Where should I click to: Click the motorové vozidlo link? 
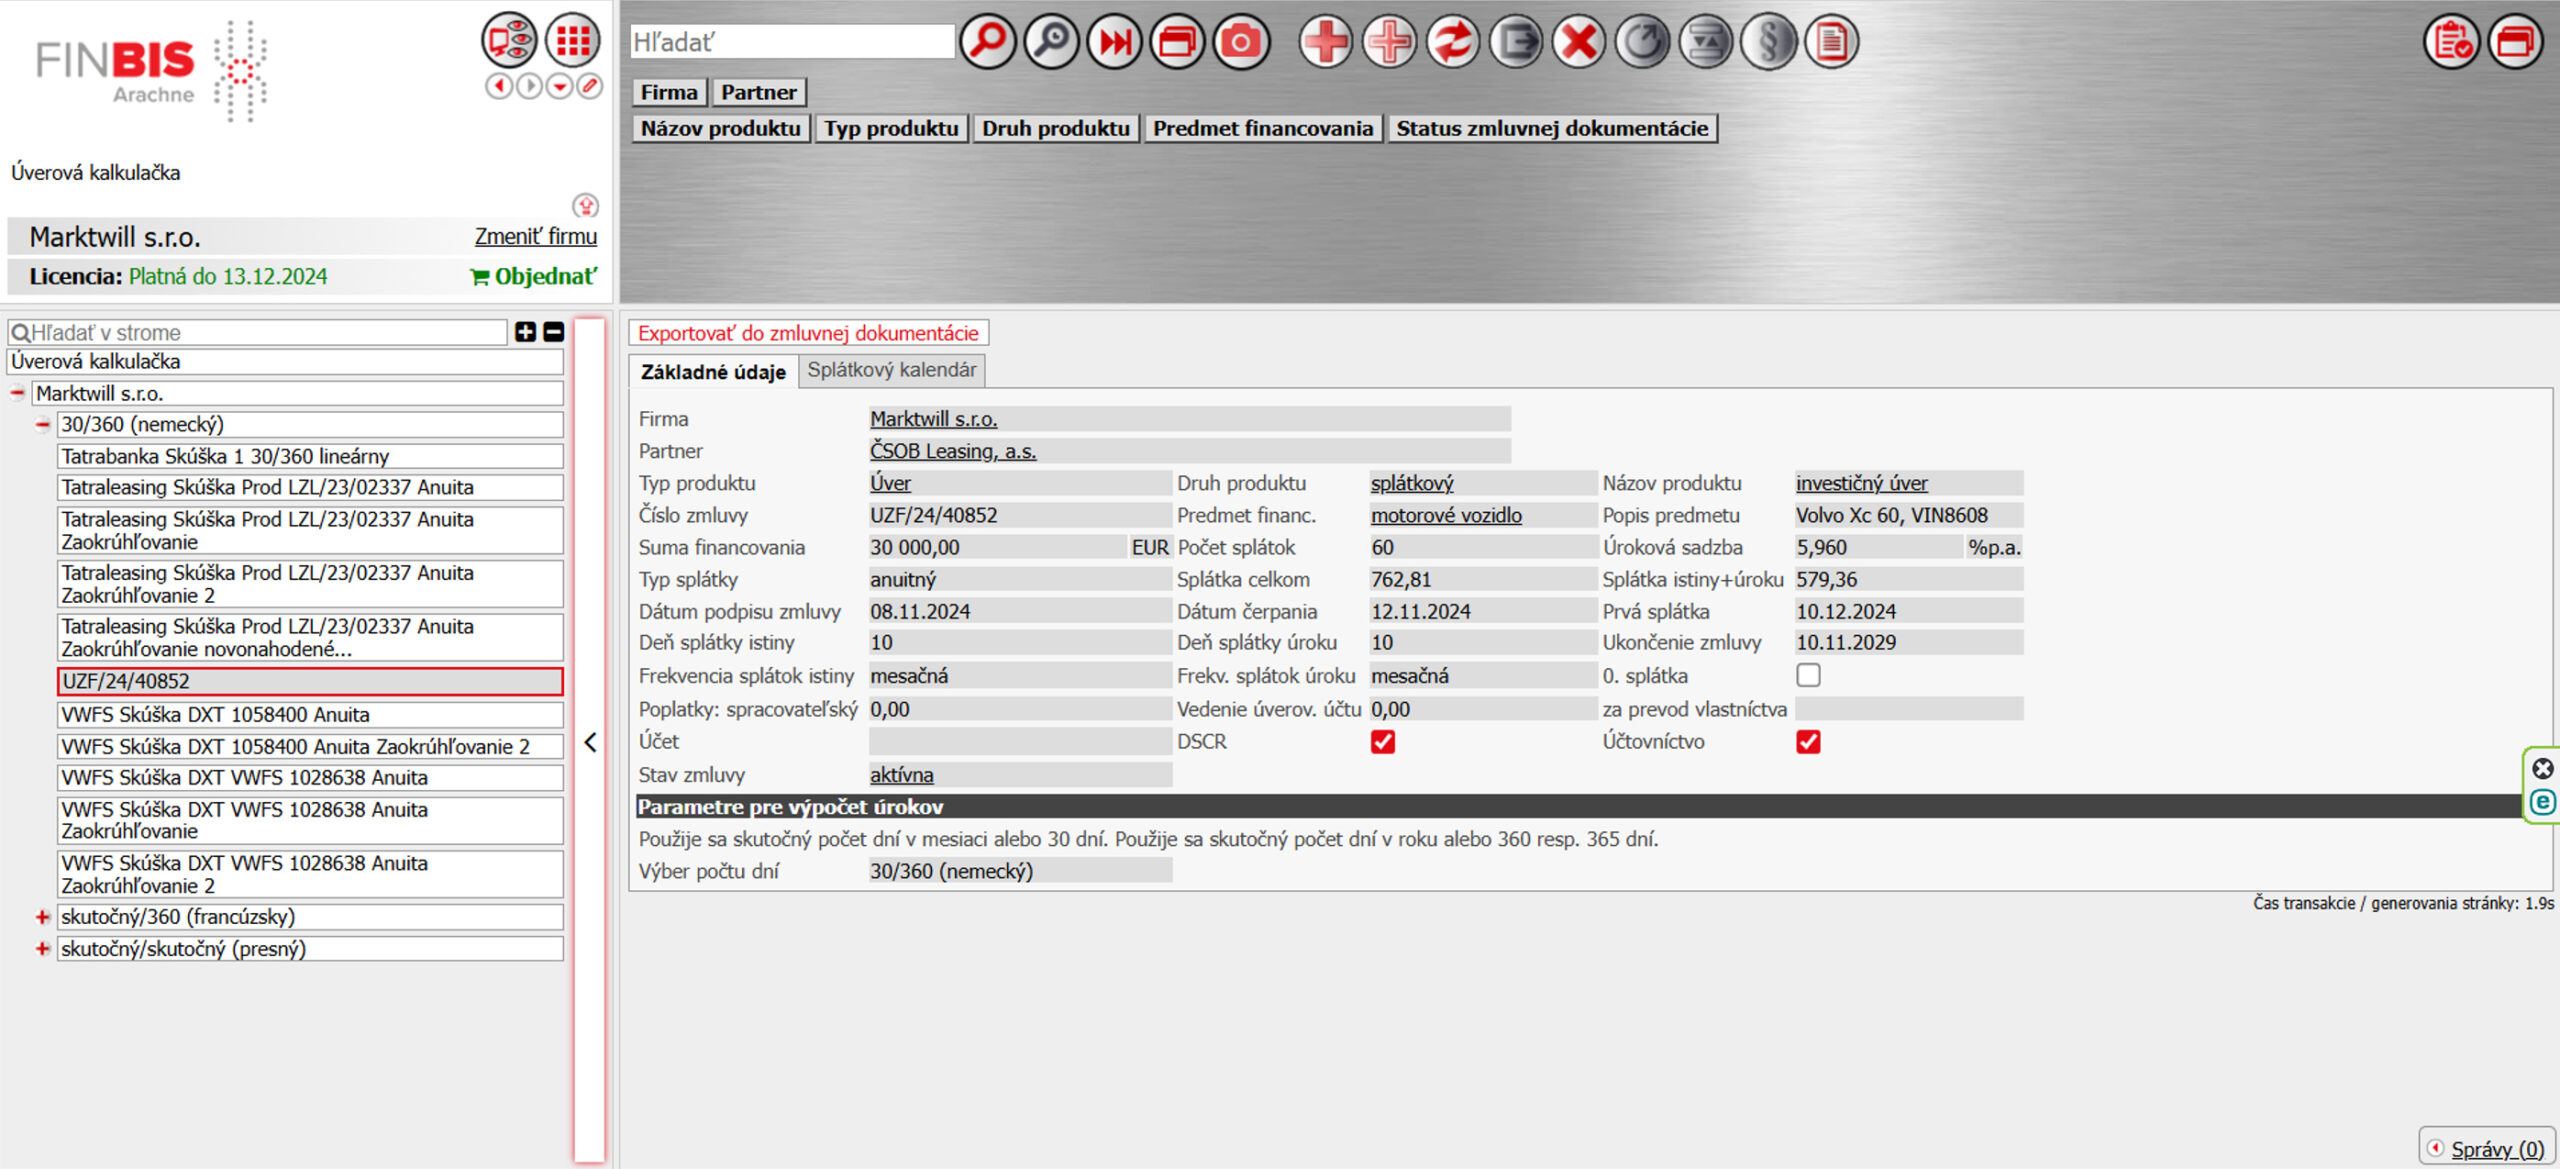1446,515
